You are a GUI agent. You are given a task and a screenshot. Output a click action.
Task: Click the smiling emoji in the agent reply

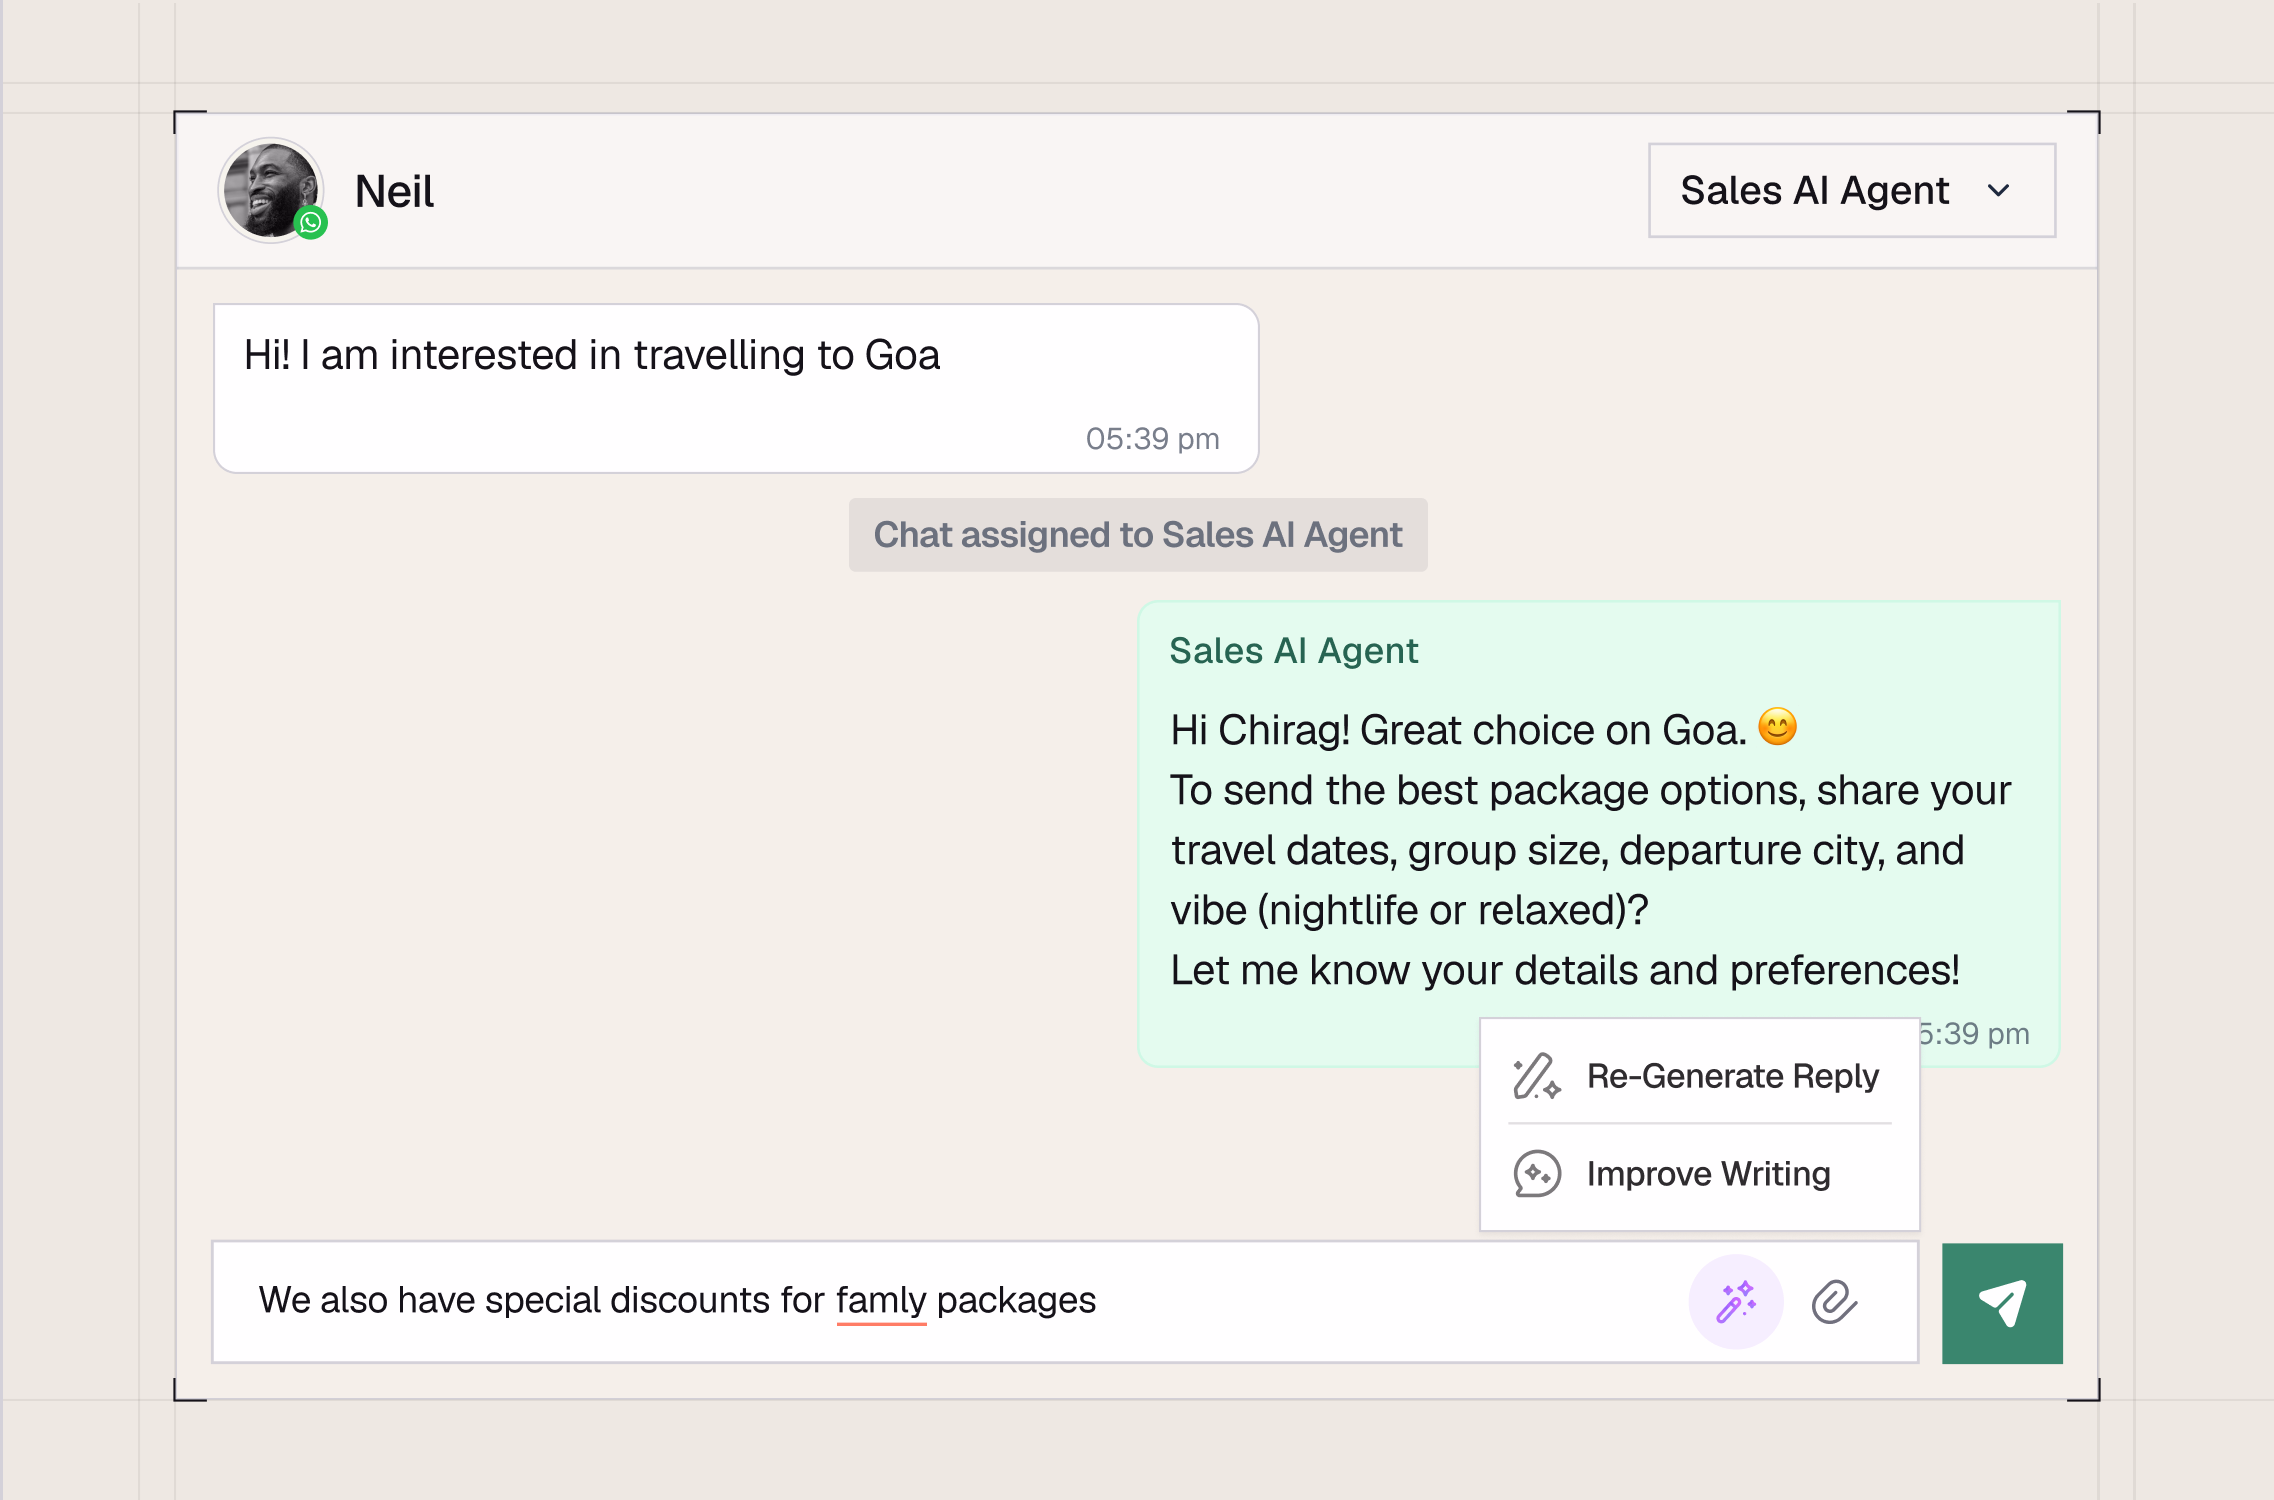point(1777,727)
